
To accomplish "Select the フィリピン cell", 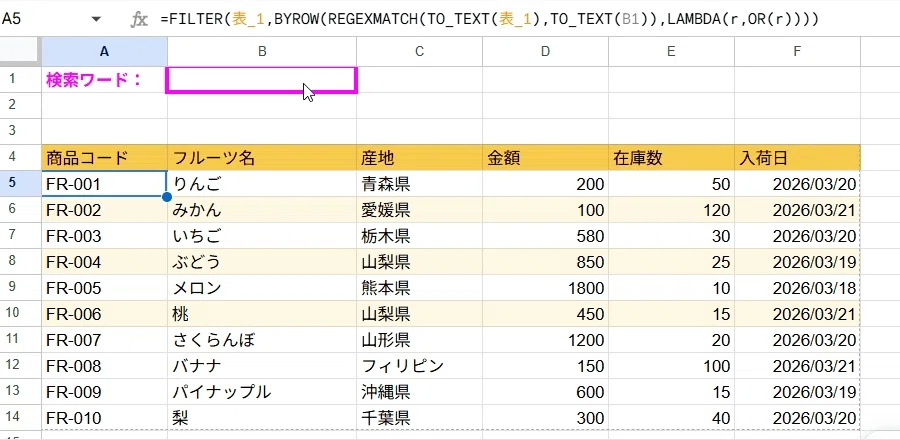I will pyautogui.click(x=419, y=365).
